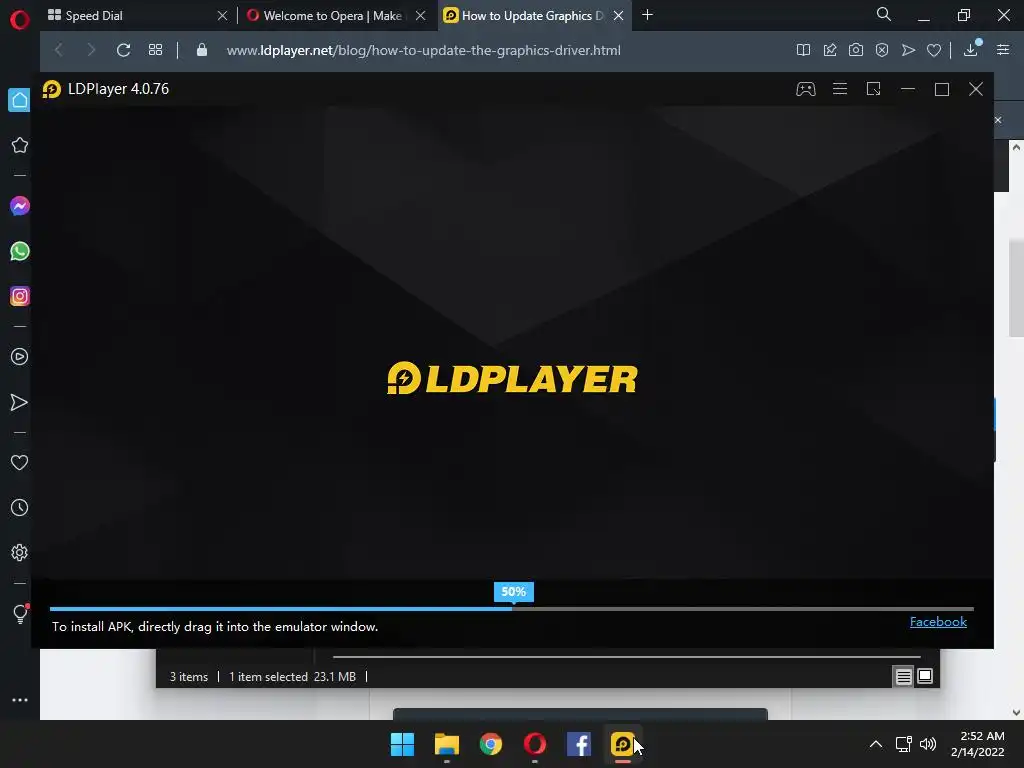Open the Facebook link in LDPlayer
The image size is (1024, 768).
(x=938, y=622)
